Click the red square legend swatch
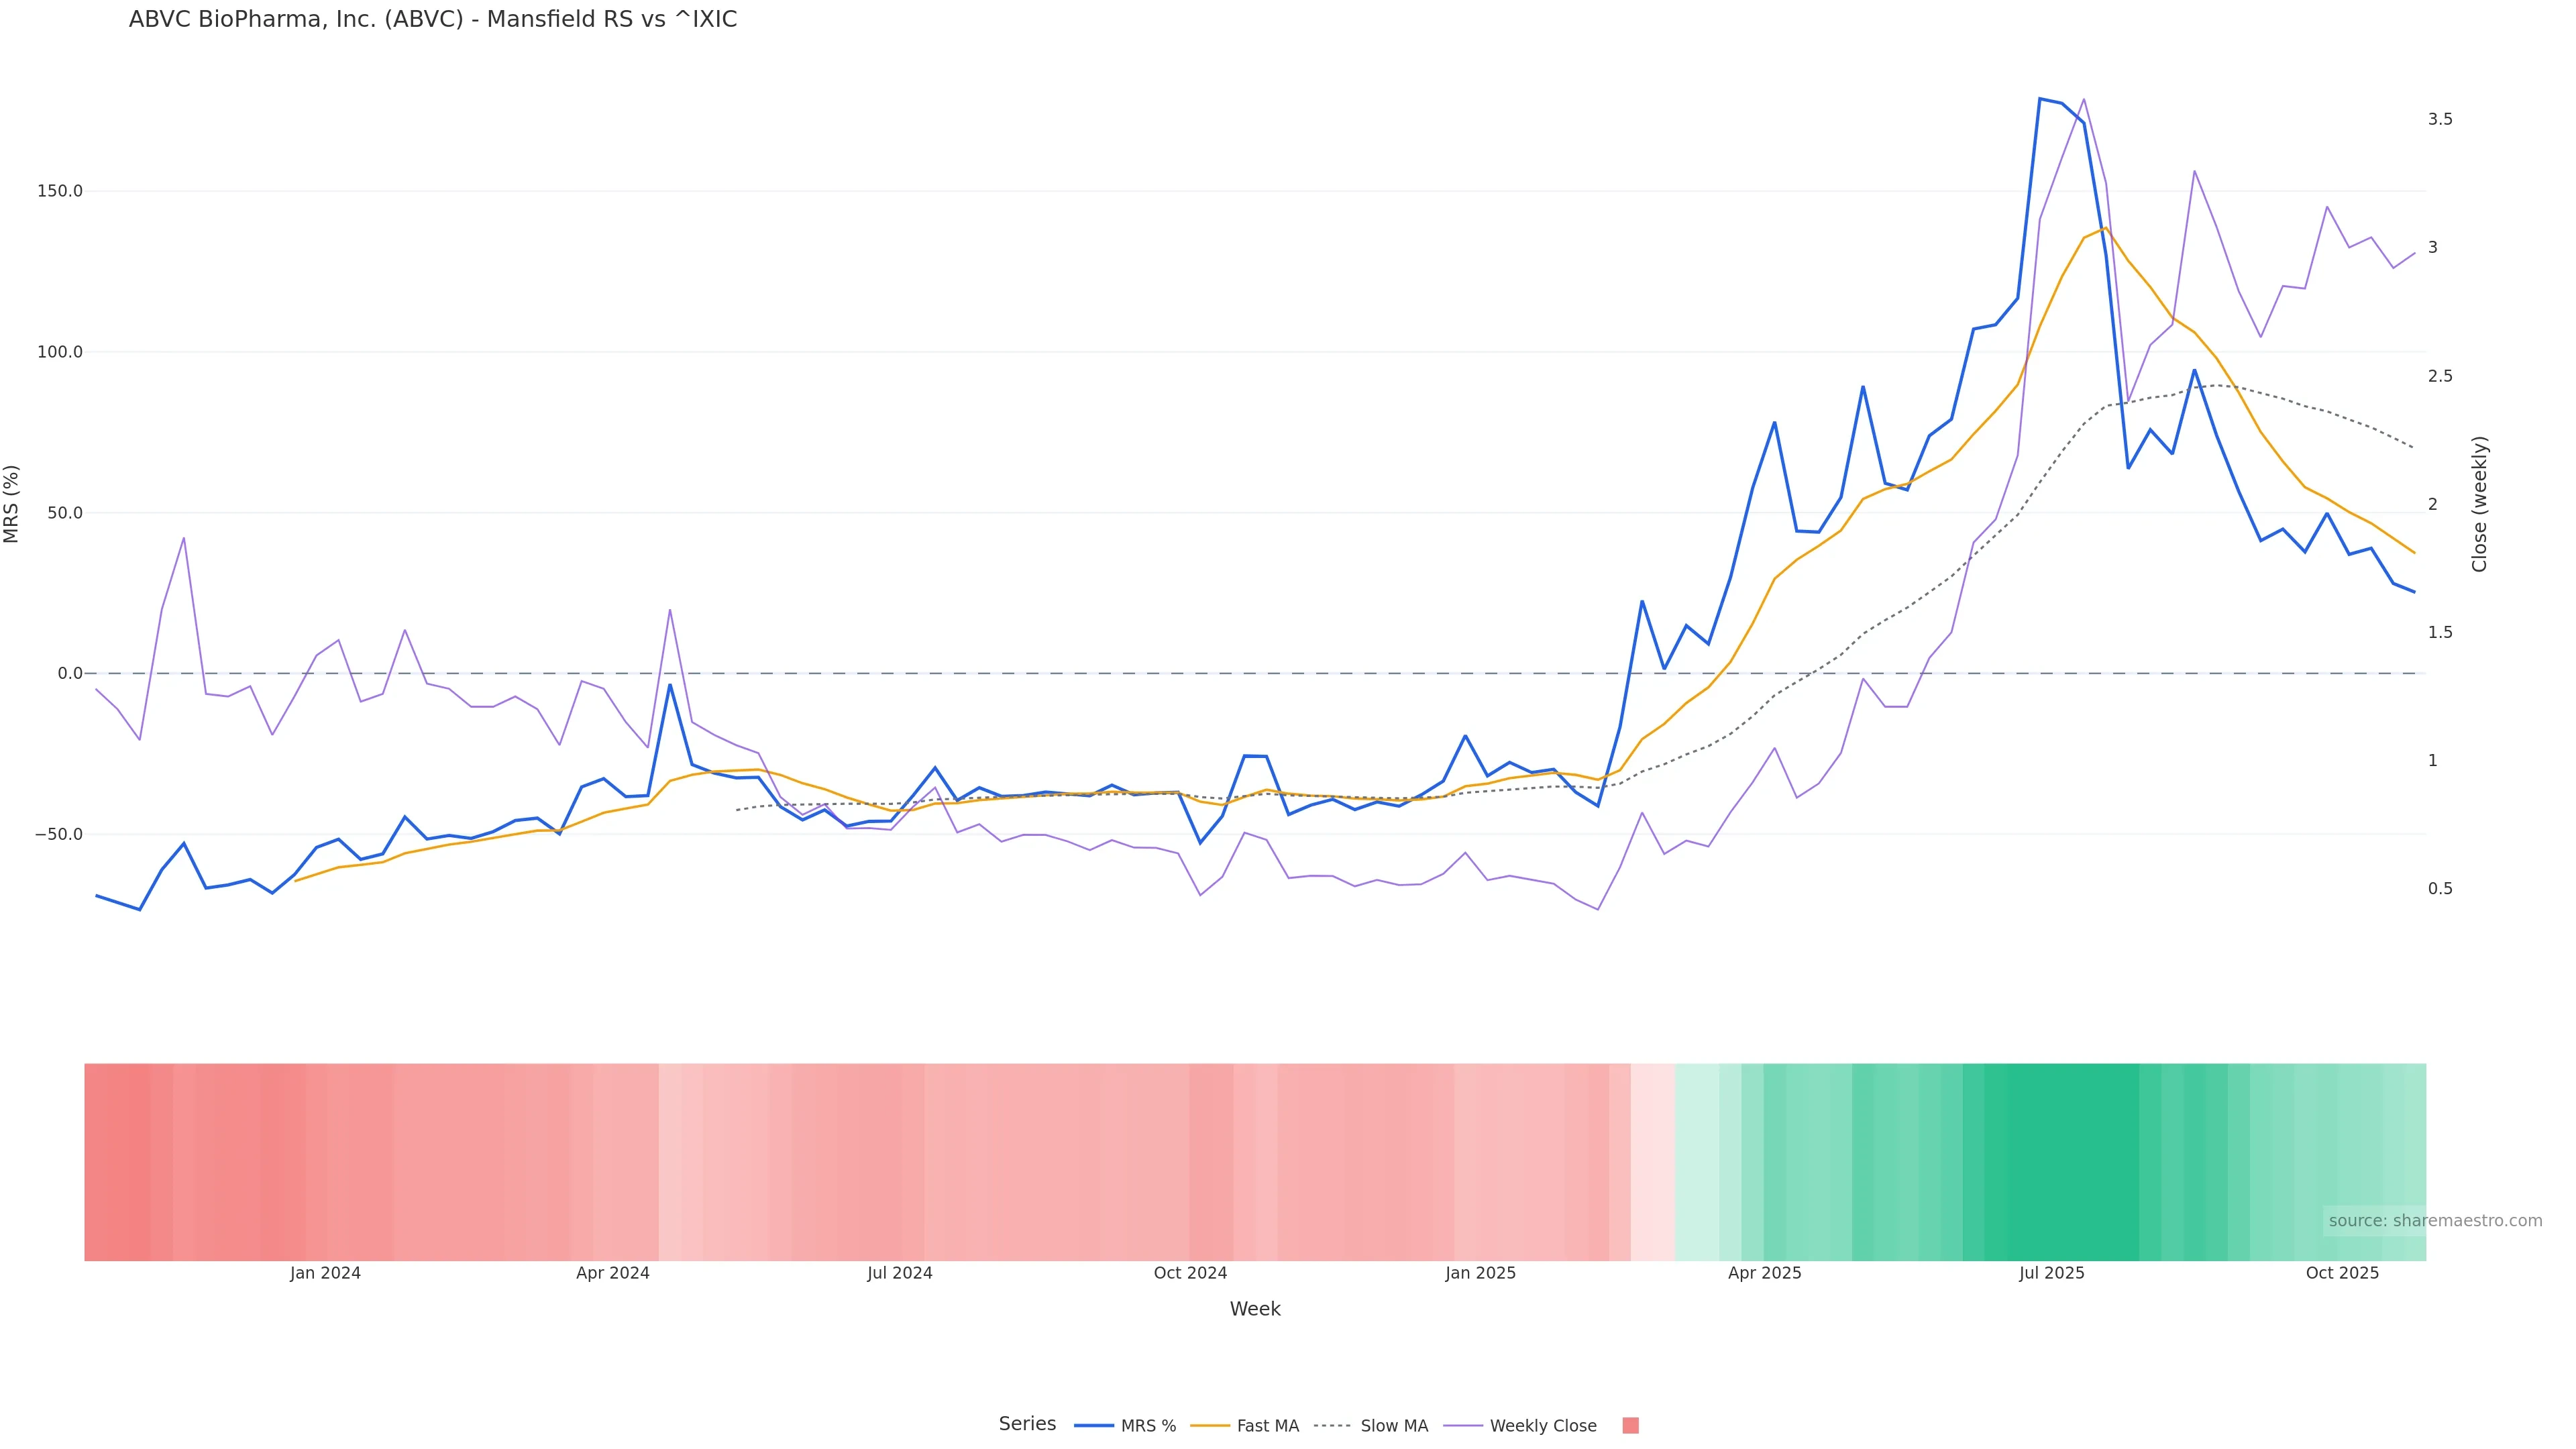The width and height of the screenshot is (2576, 1449). click(1630, 1426)
